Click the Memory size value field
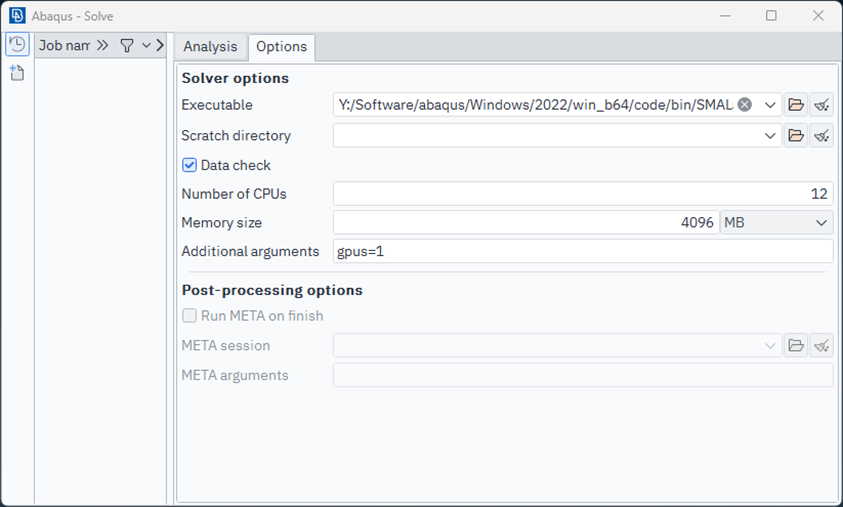 click(x=526, y=223)
